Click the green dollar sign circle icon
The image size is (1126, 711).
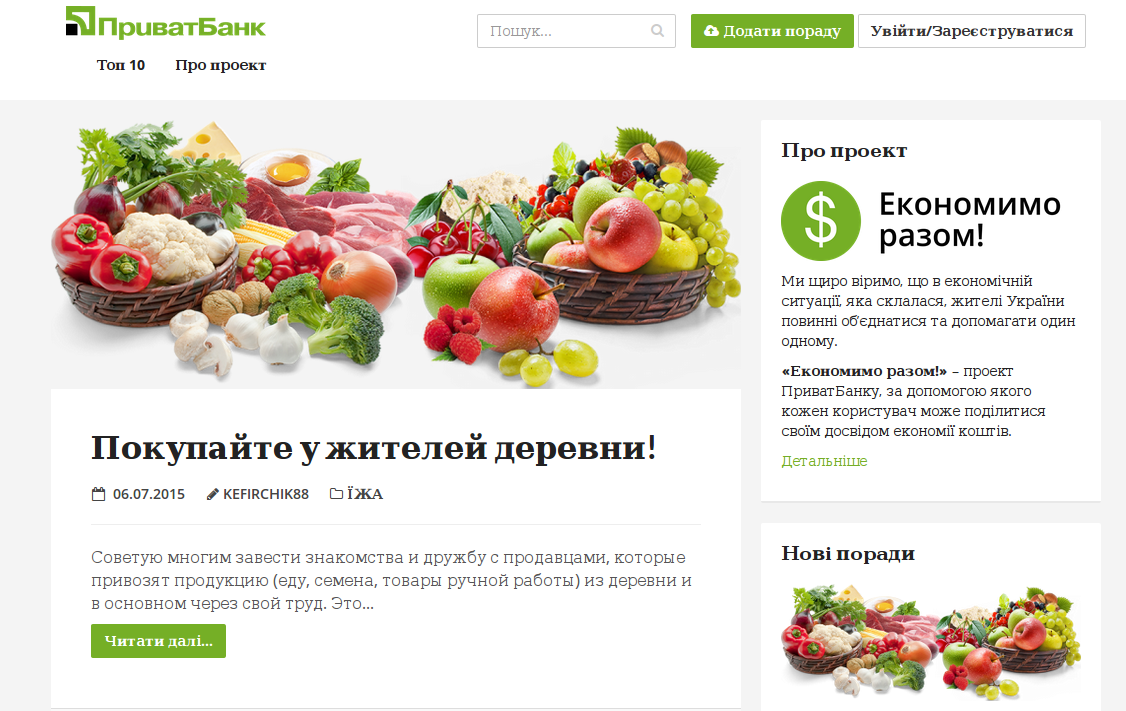[821, 220]
